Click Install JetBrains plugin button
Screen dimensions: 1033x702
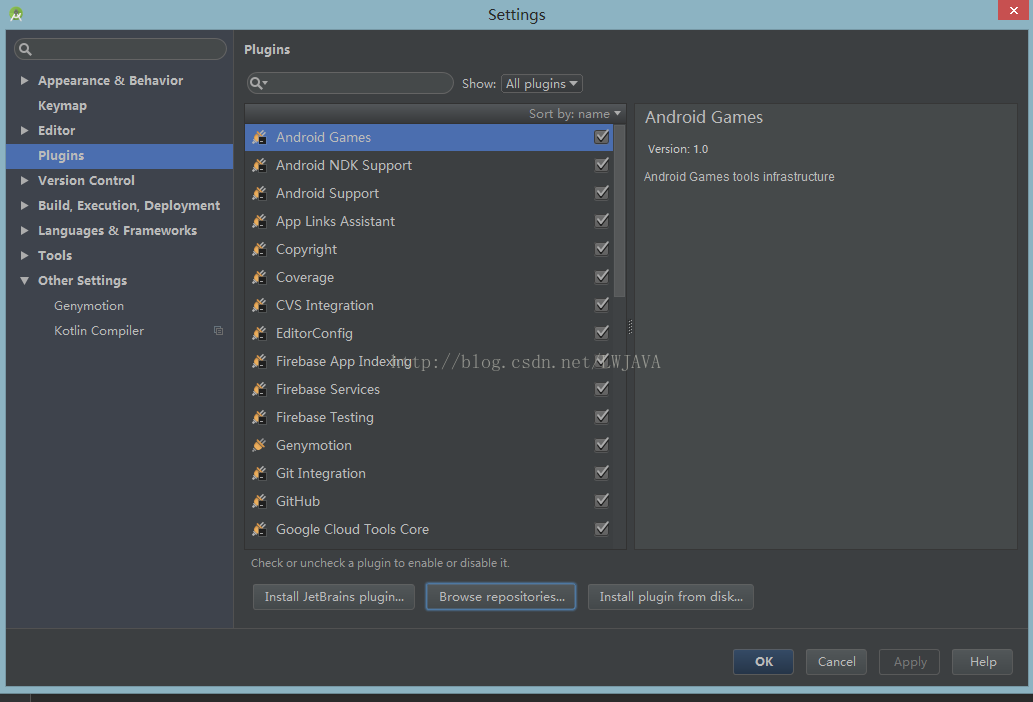point(334,597)
